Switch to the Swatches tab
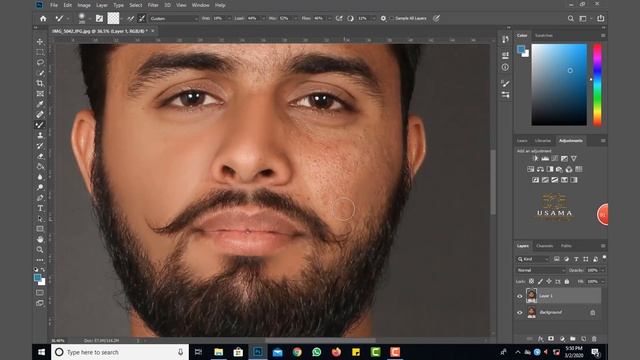 click(x=544, y=36)
